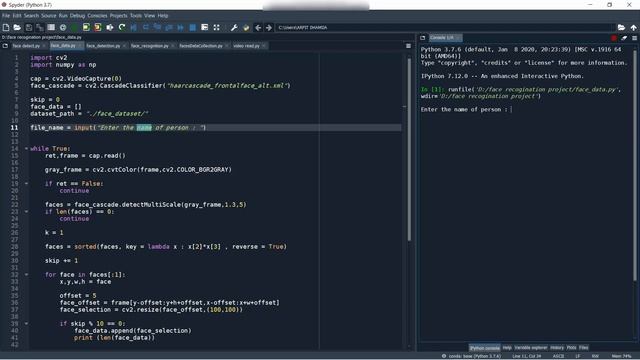The width and height of the screenshot is (640, 360).
Task: Open the Run menu
Action: click(x=63, y=16)
